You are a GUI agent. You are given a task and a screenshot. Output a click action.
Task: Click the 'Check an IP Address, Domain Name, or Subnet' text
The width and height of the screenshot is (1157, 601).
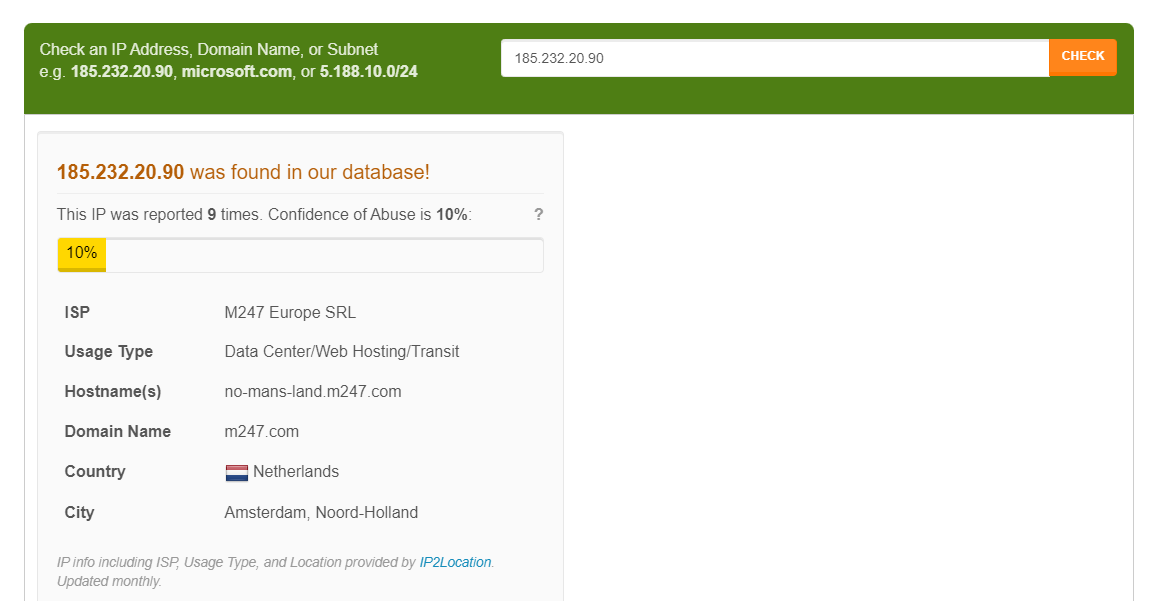pyautogui.click(x=209, y=49)
